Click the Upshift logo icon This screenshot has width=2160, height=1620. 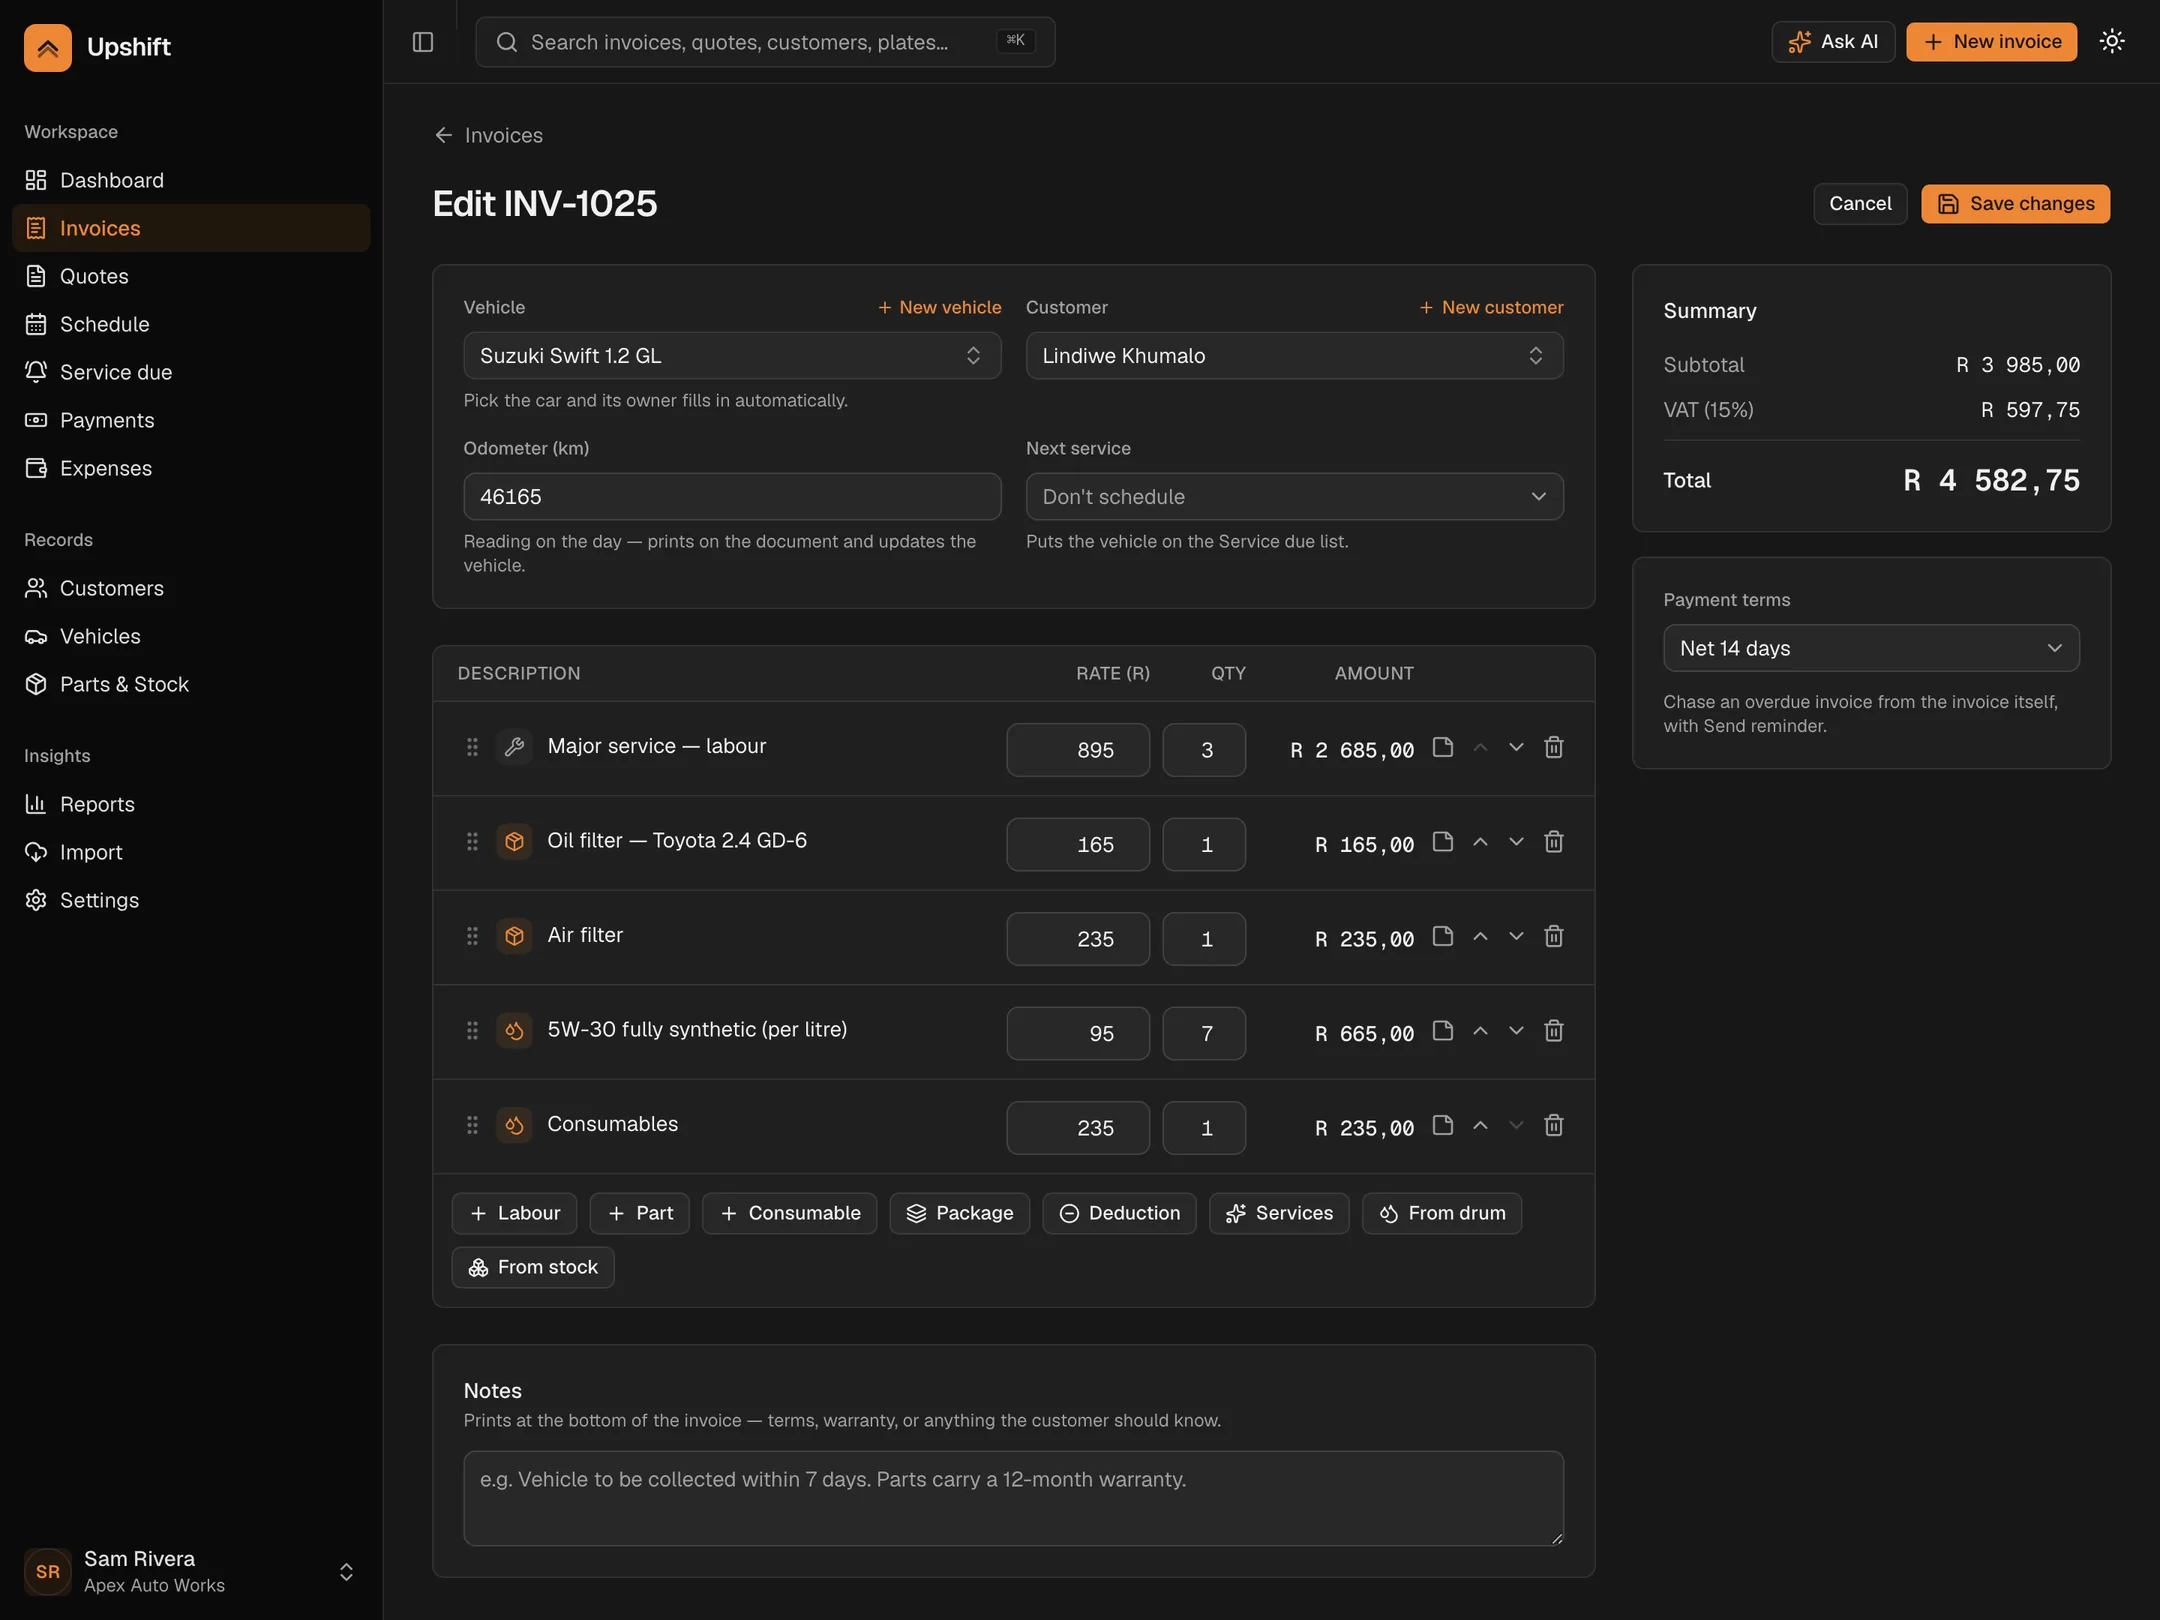48,47
